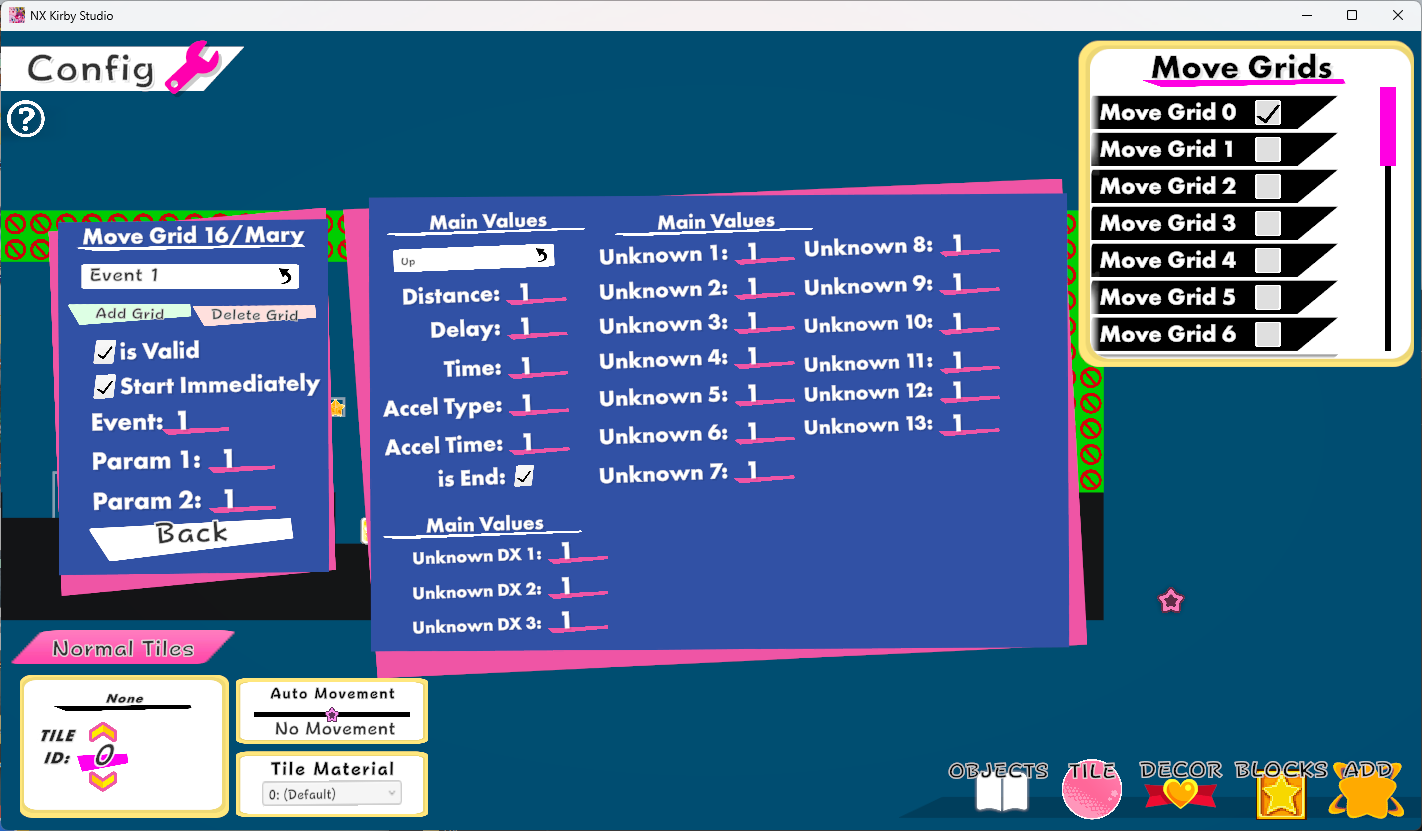Click the NX Kirby Studio app icon
The width and height of the screenshot is (1422, 831).
[17, 15]
